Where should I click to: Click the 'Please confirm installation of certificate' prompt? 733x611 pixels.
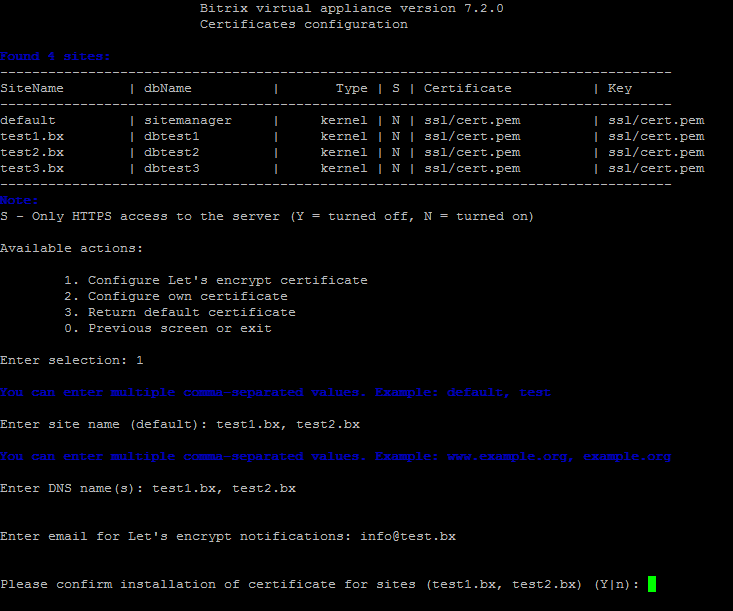320,584
